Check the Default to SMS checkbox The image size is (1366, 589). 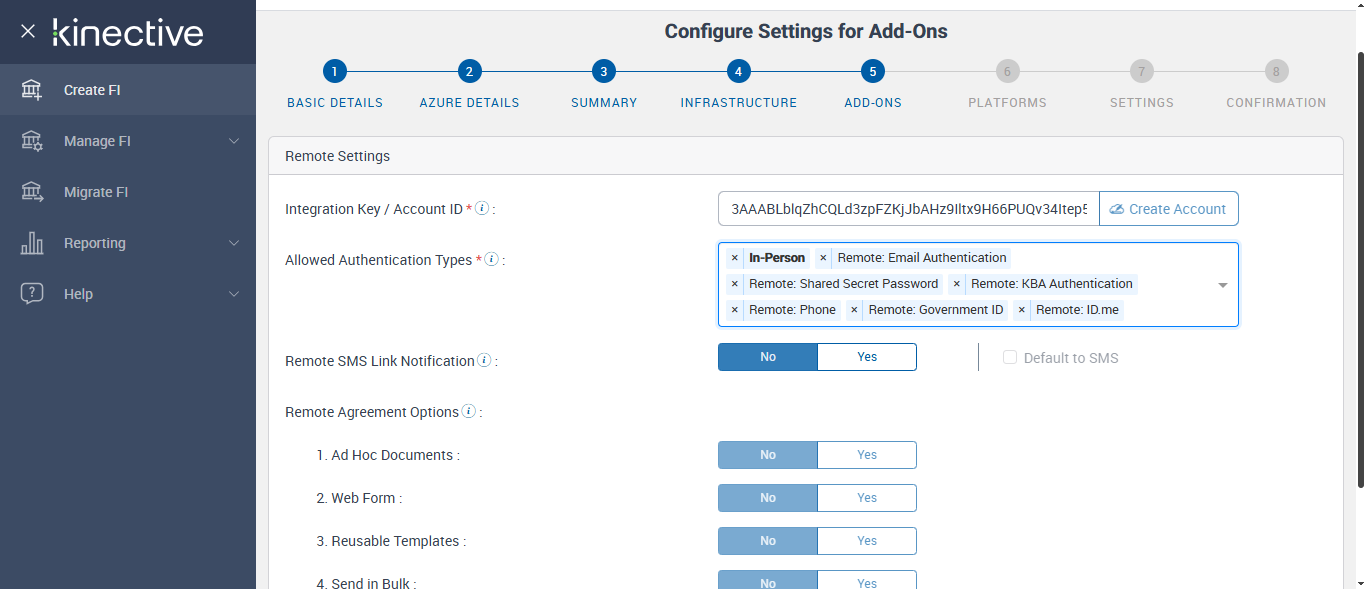(x=1010, y=358)
